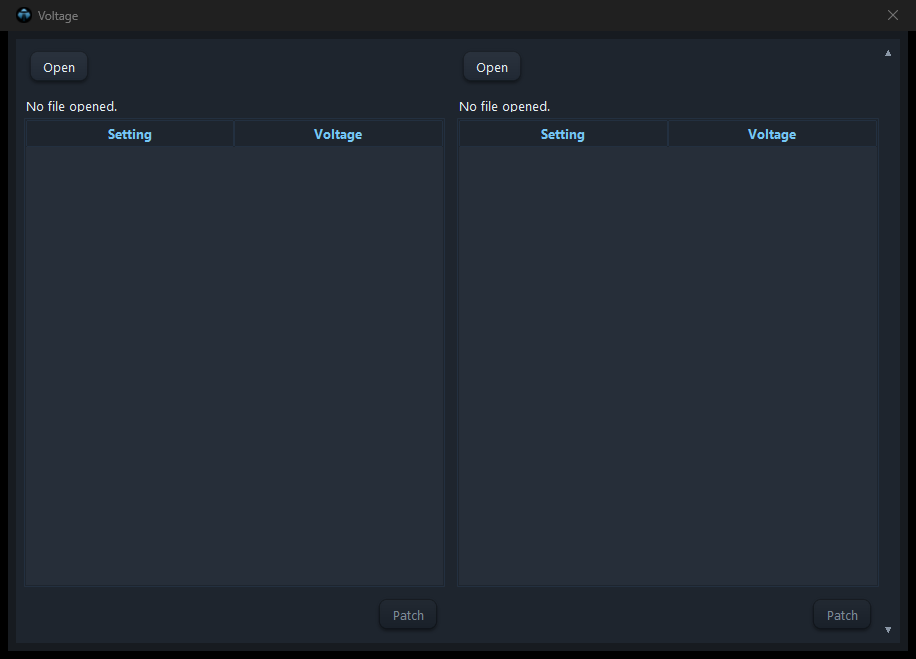This screenshot has width=916, height=659.
Task: Click the scroll down arrow
Action: coord(888,630)
